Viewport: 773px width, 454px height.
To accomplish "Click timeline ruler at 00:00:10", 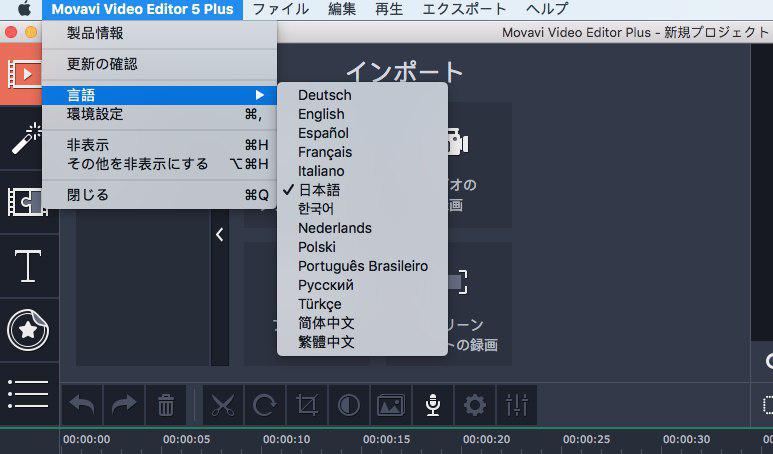I will 286,439.
